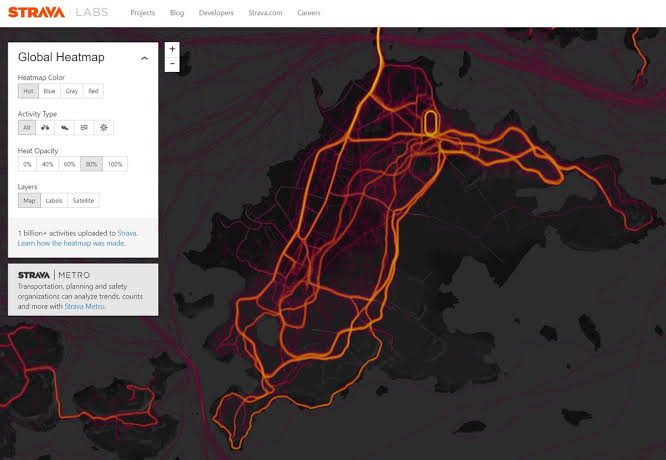Open the Projects menu item
666x460 pixels.
coord(143,13)
